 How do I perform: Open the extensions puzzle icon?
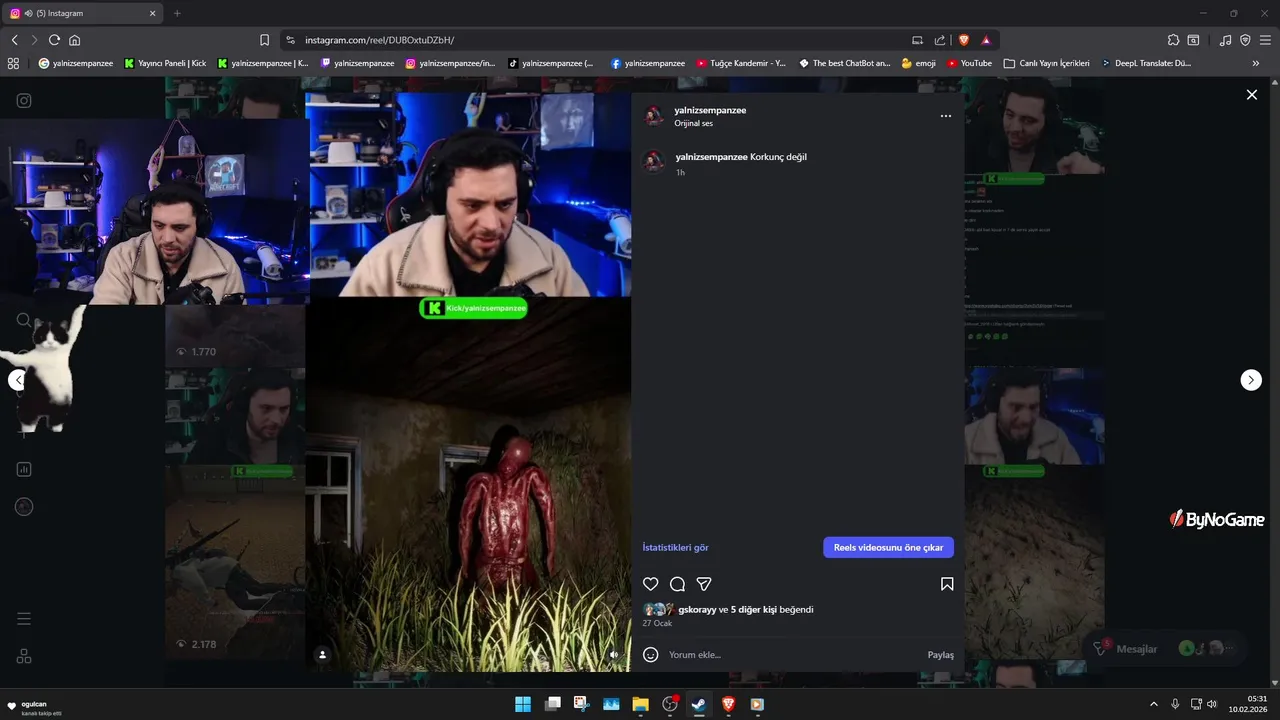tap(1173, 40)
